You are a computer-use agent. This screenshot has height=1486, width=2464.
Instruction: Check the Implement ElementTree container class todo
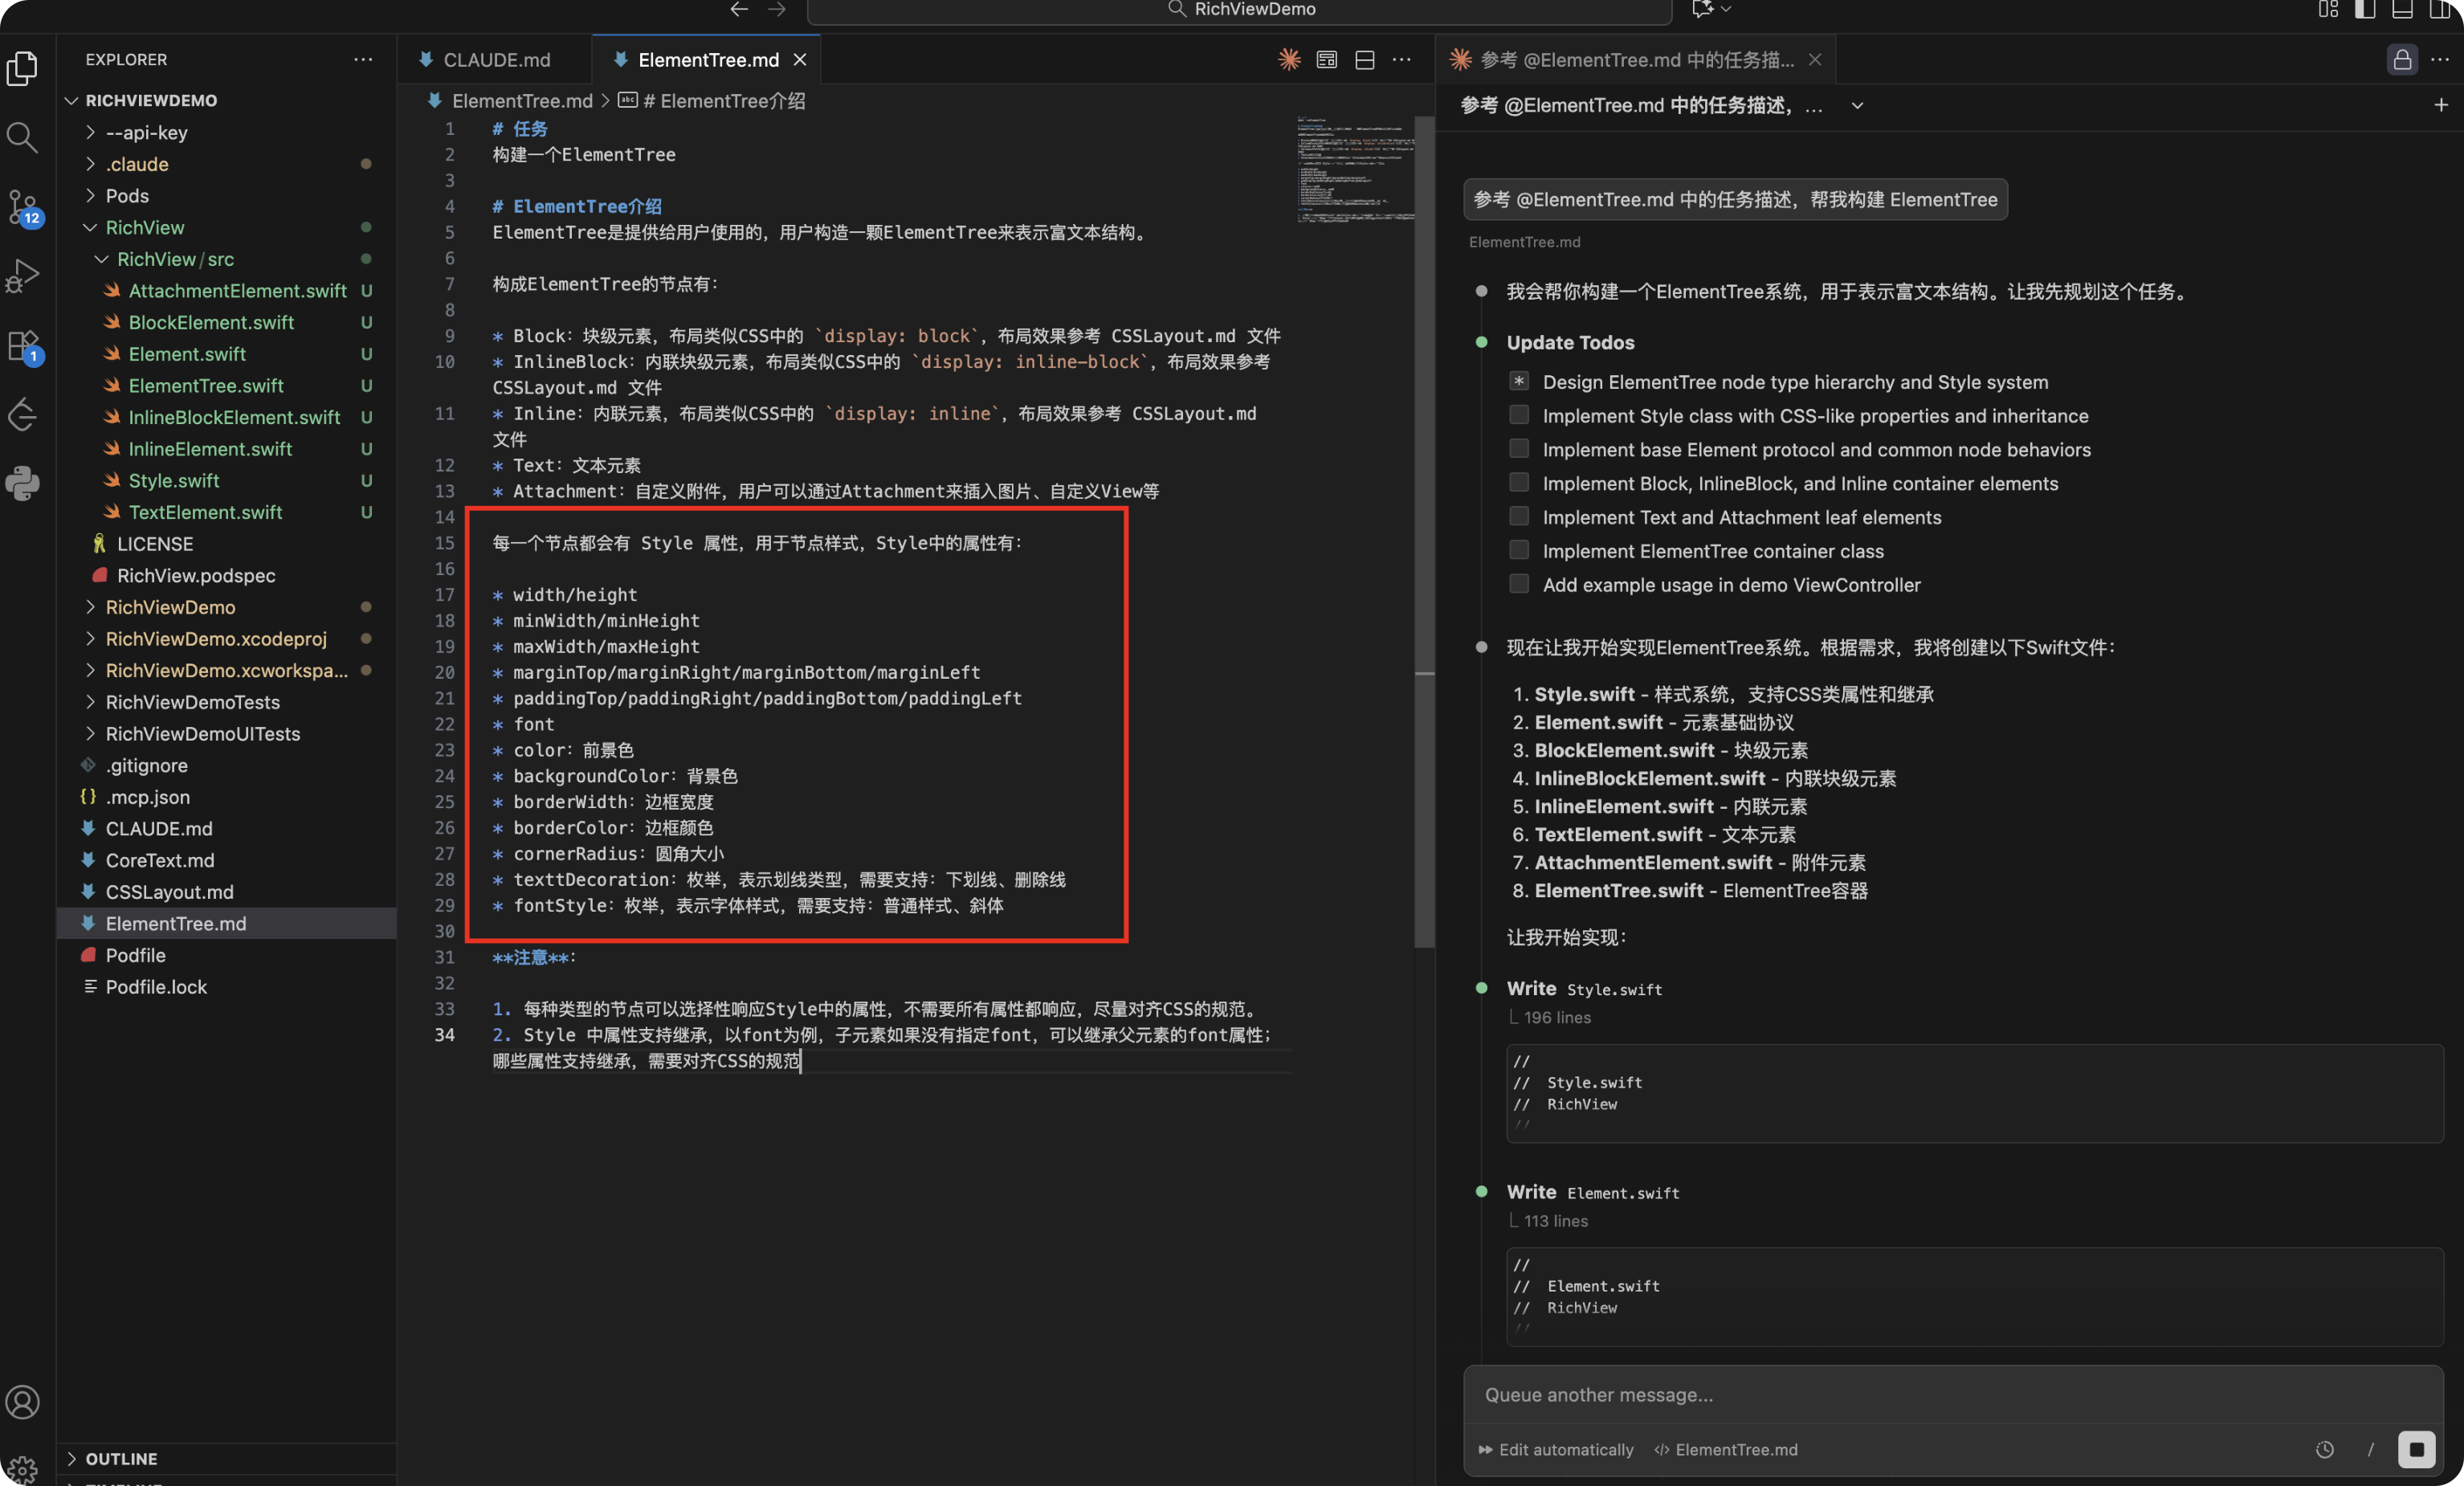click(1518, 550)
